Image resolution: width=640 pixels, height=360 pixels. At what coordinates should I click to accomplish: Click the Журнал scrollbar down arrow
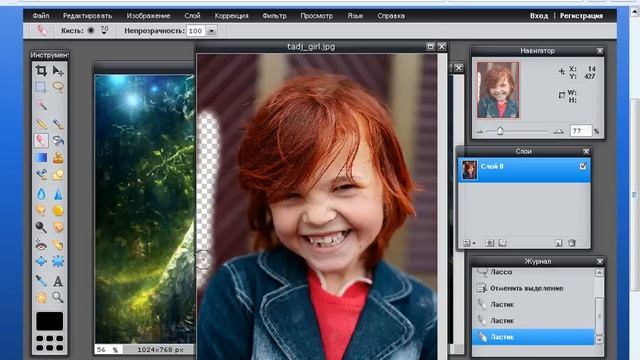click(x=599, y=340)
